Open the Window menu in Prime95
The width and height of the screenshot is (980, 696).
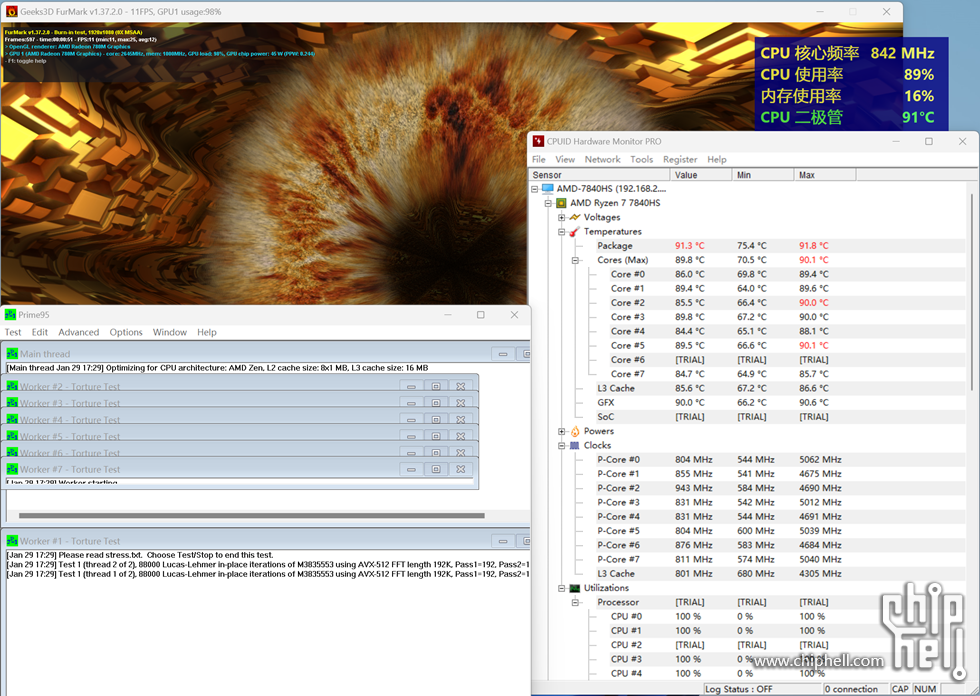point(169,332)
